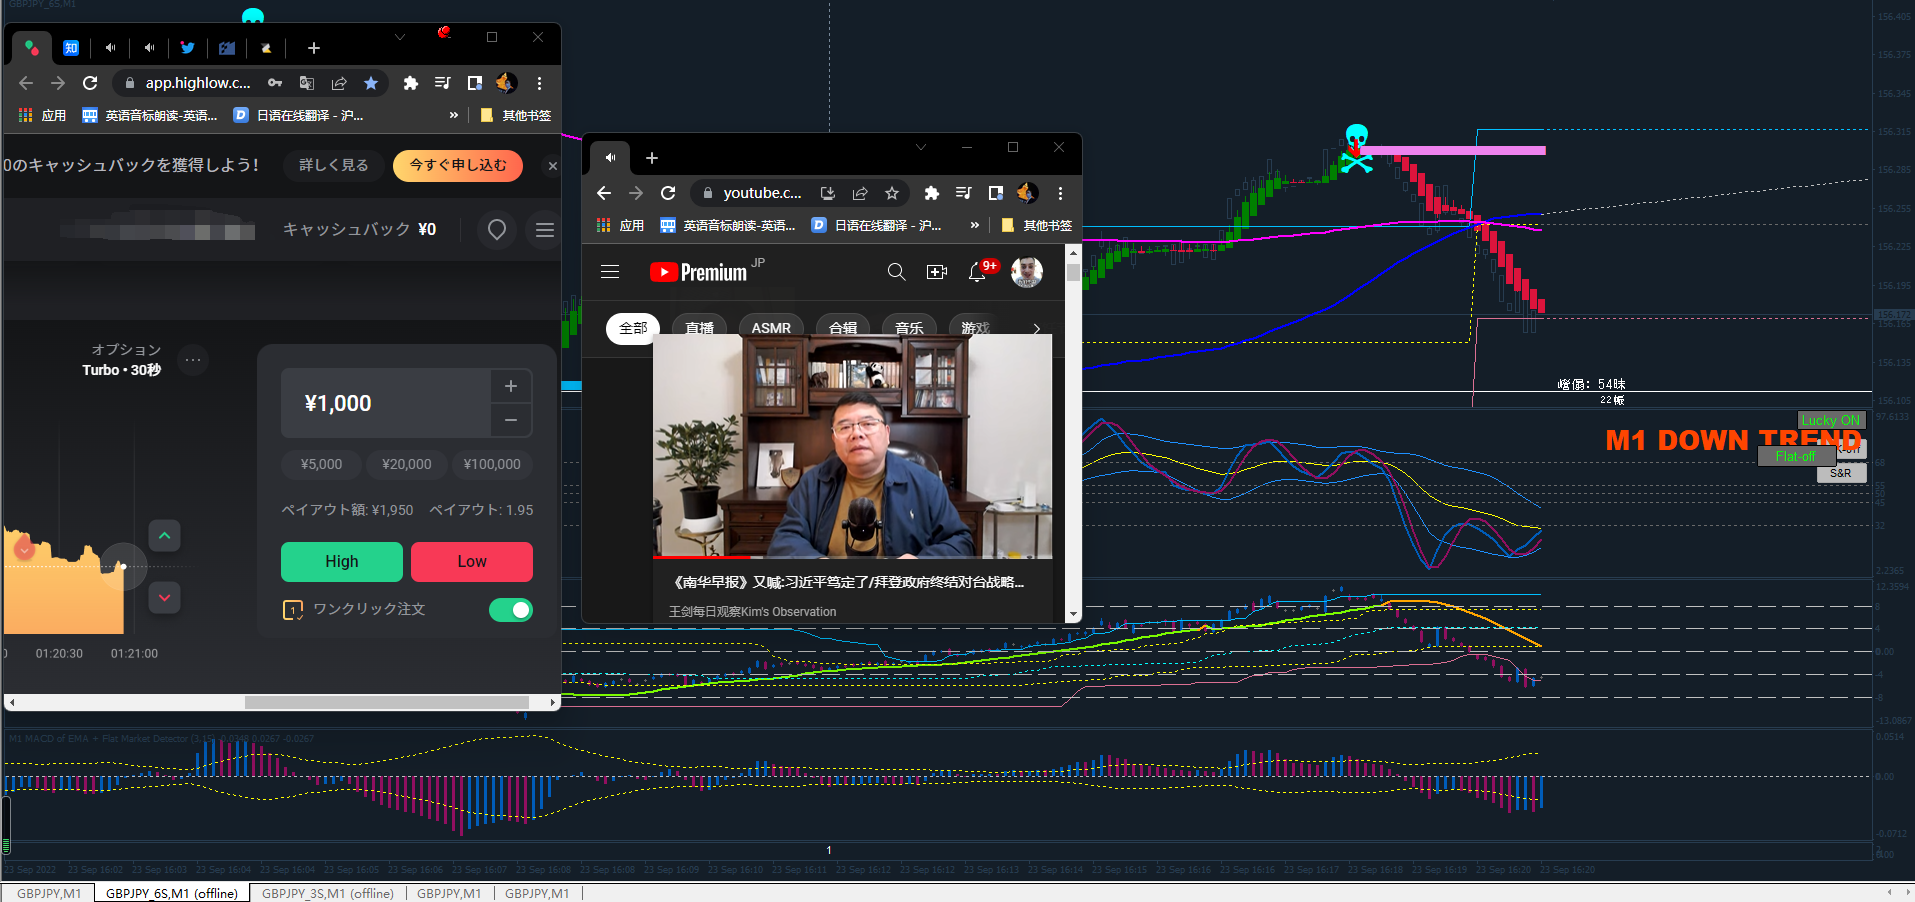Open YouTube guide hamburger menu
The width and height of the screenshot is (1915, 902).
click(x=610, y=272)
